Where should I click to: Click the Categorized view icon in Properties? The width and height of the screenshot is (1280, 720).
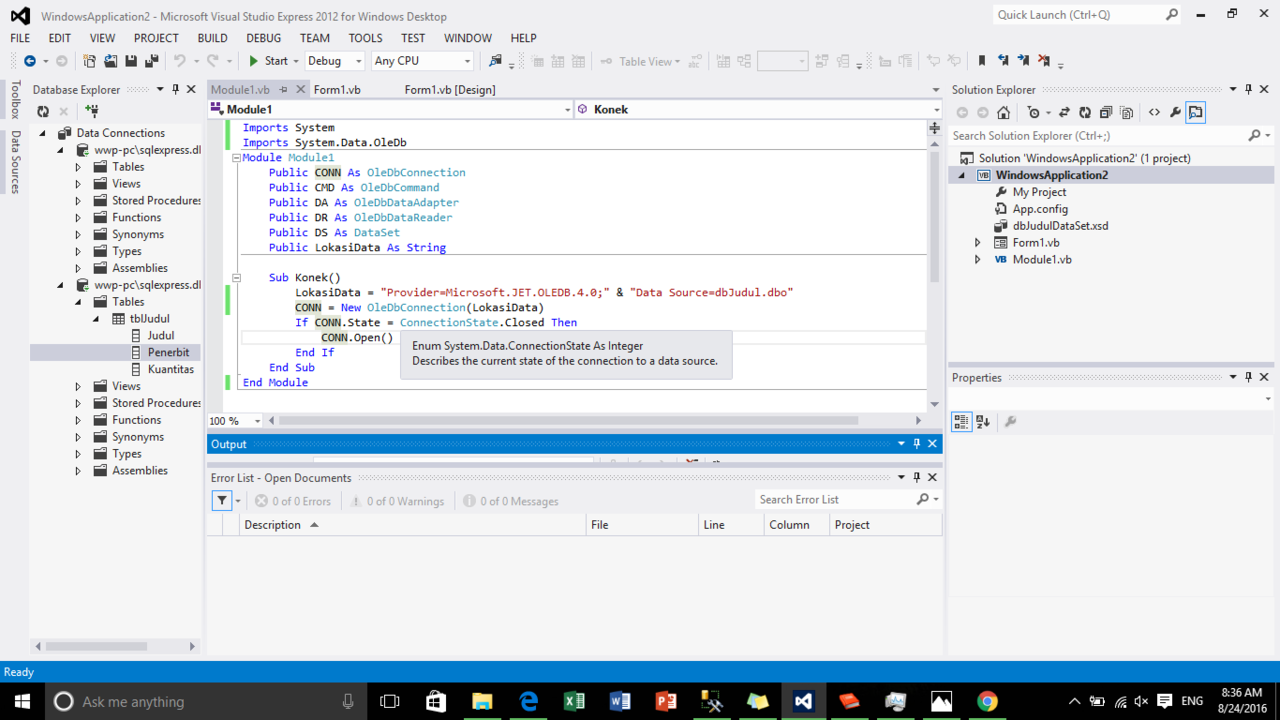[961, 422]
